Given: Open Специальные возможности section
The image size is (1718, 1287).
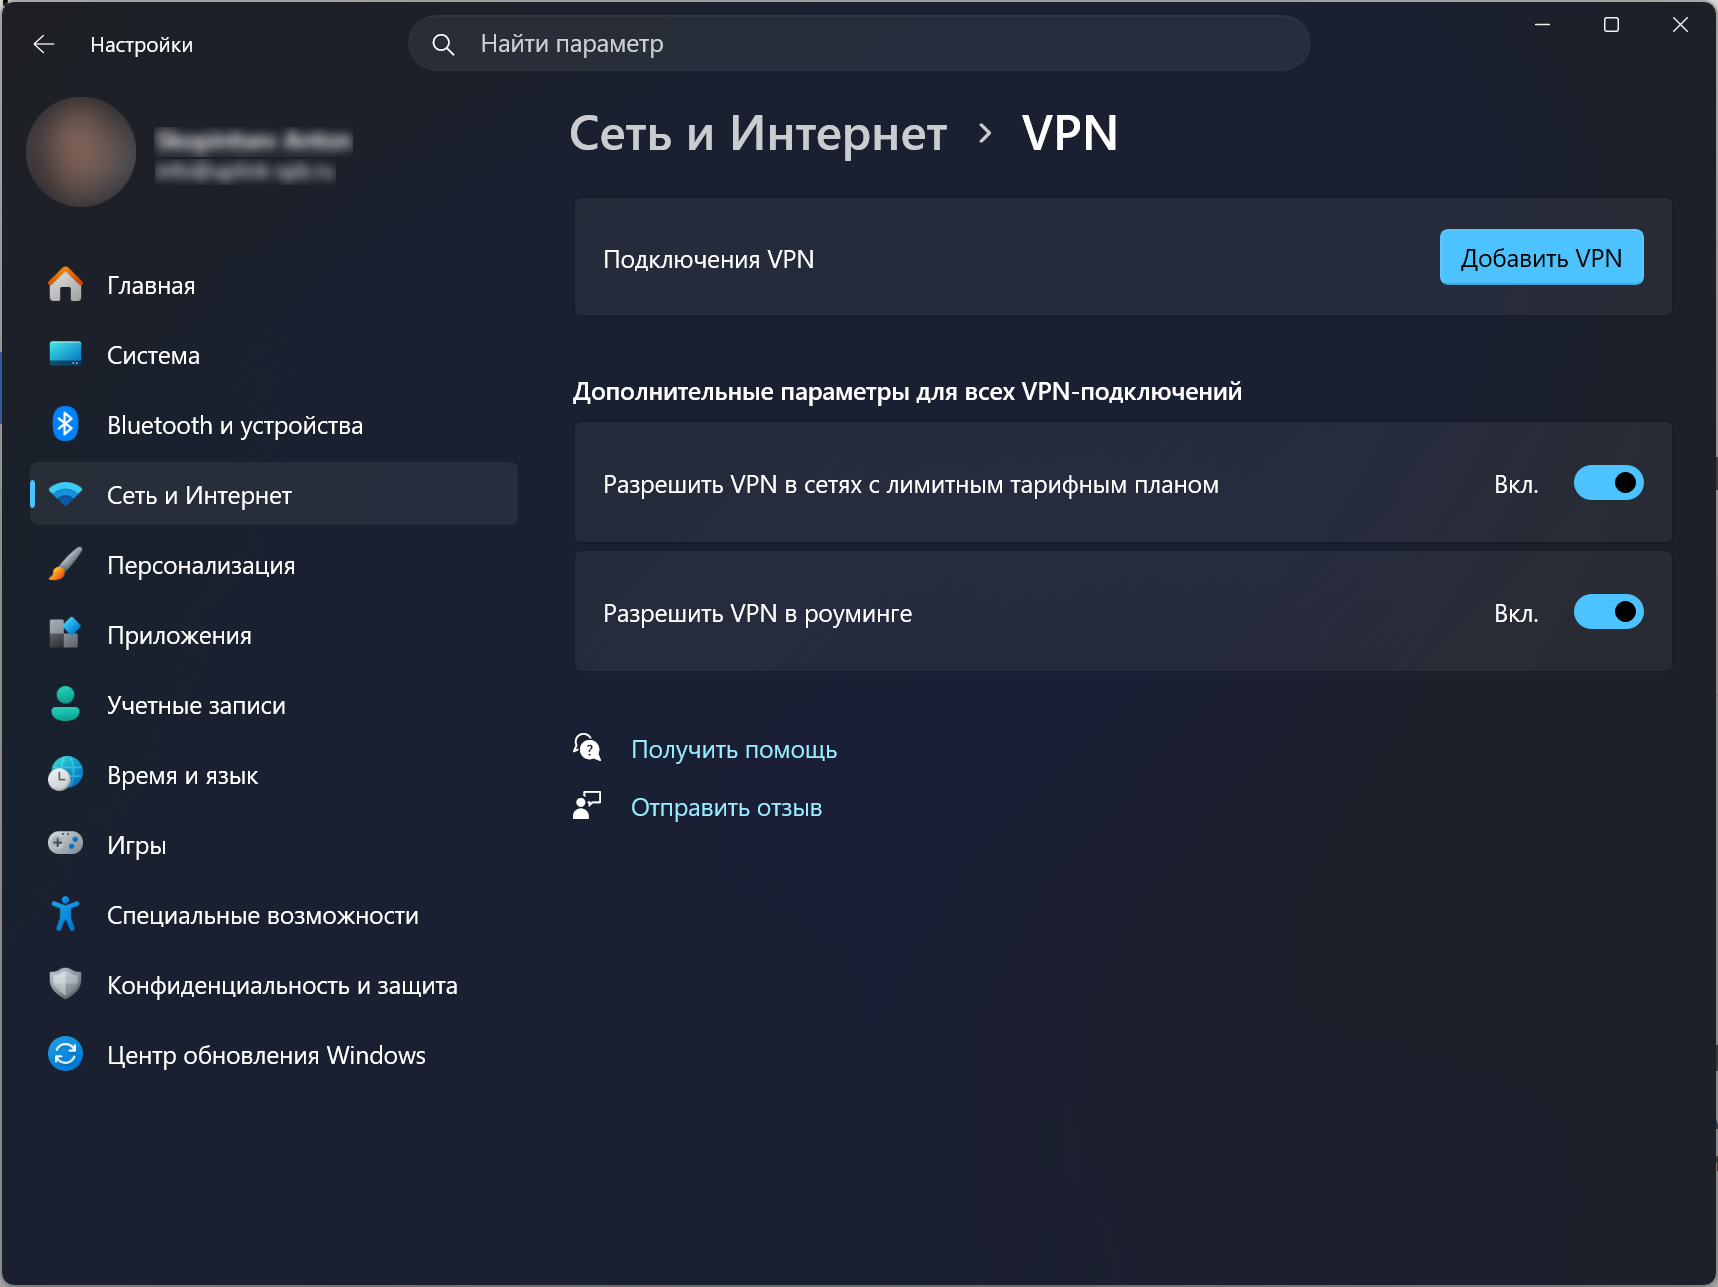Looking at the screenshot, I should (274, 915).
